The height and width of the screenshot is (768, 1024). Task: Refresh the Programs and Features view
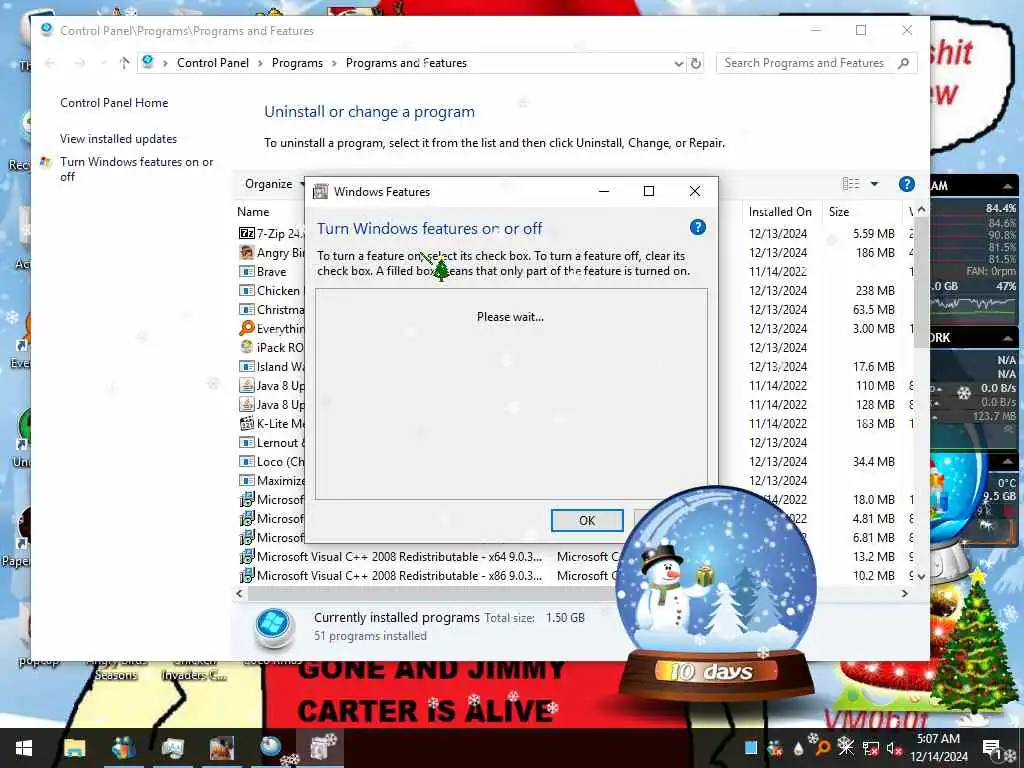pyautogui.click(x=696, y=63)
